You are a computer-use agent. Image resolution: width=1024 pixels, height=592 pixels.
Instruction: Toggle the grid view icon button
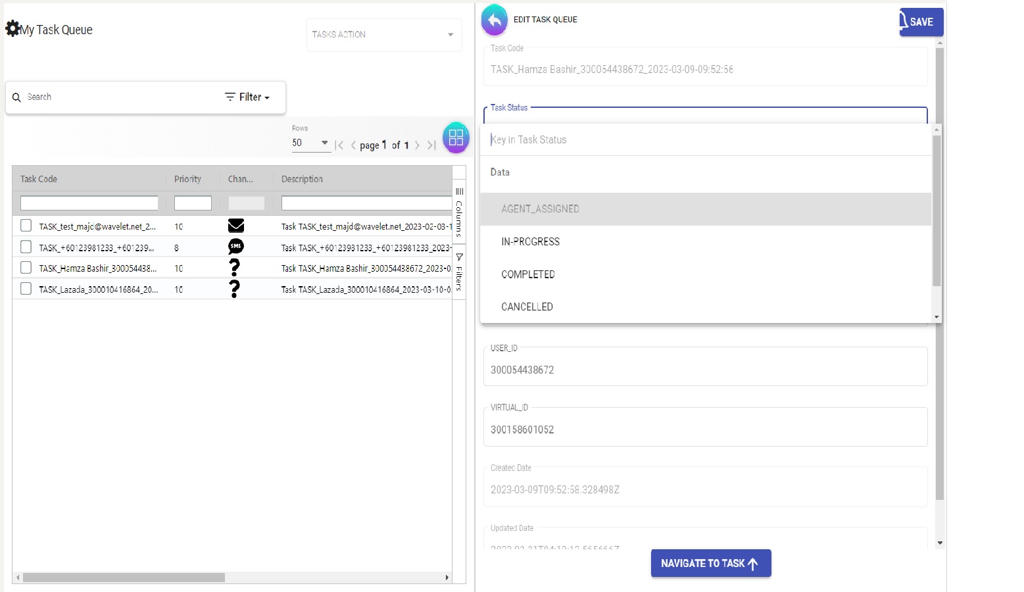point(455,138)
